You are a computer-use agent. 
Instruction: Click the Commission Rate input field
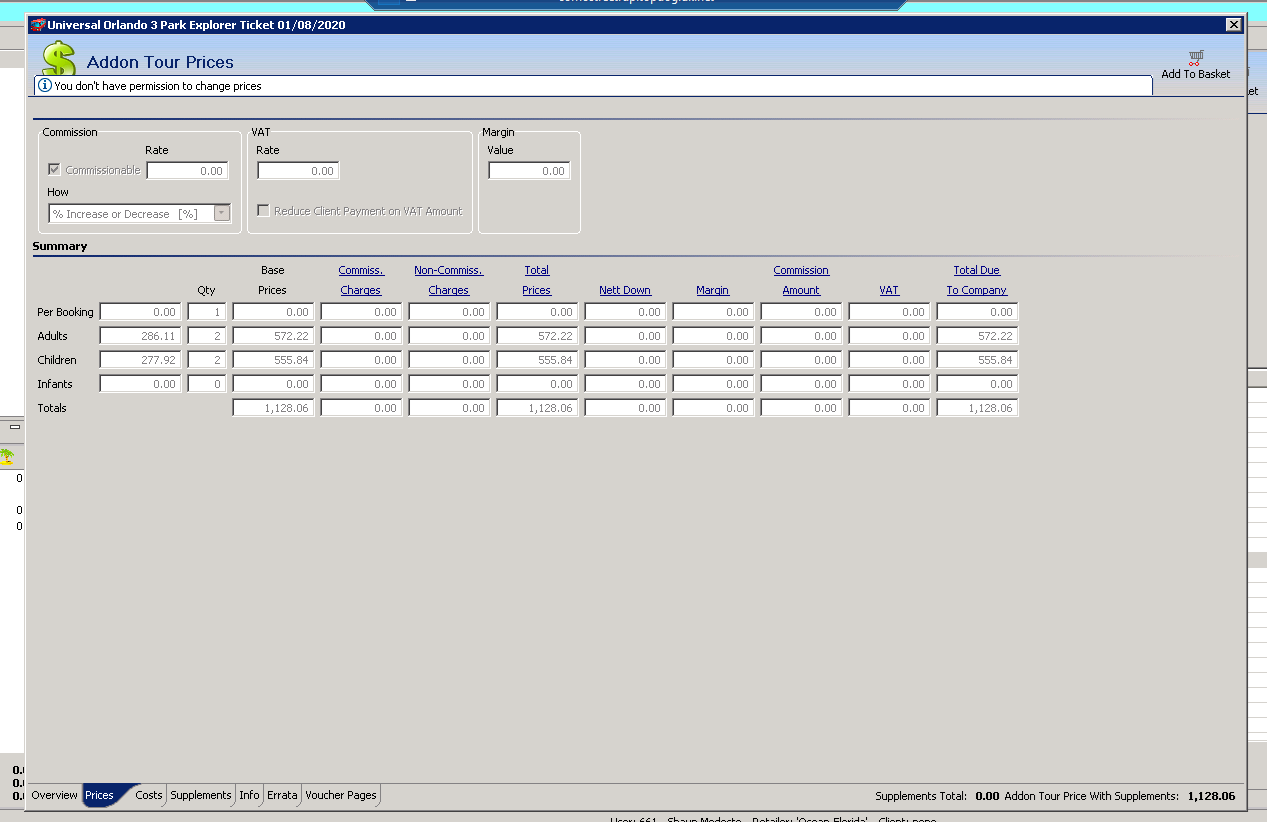coord(187,171)
